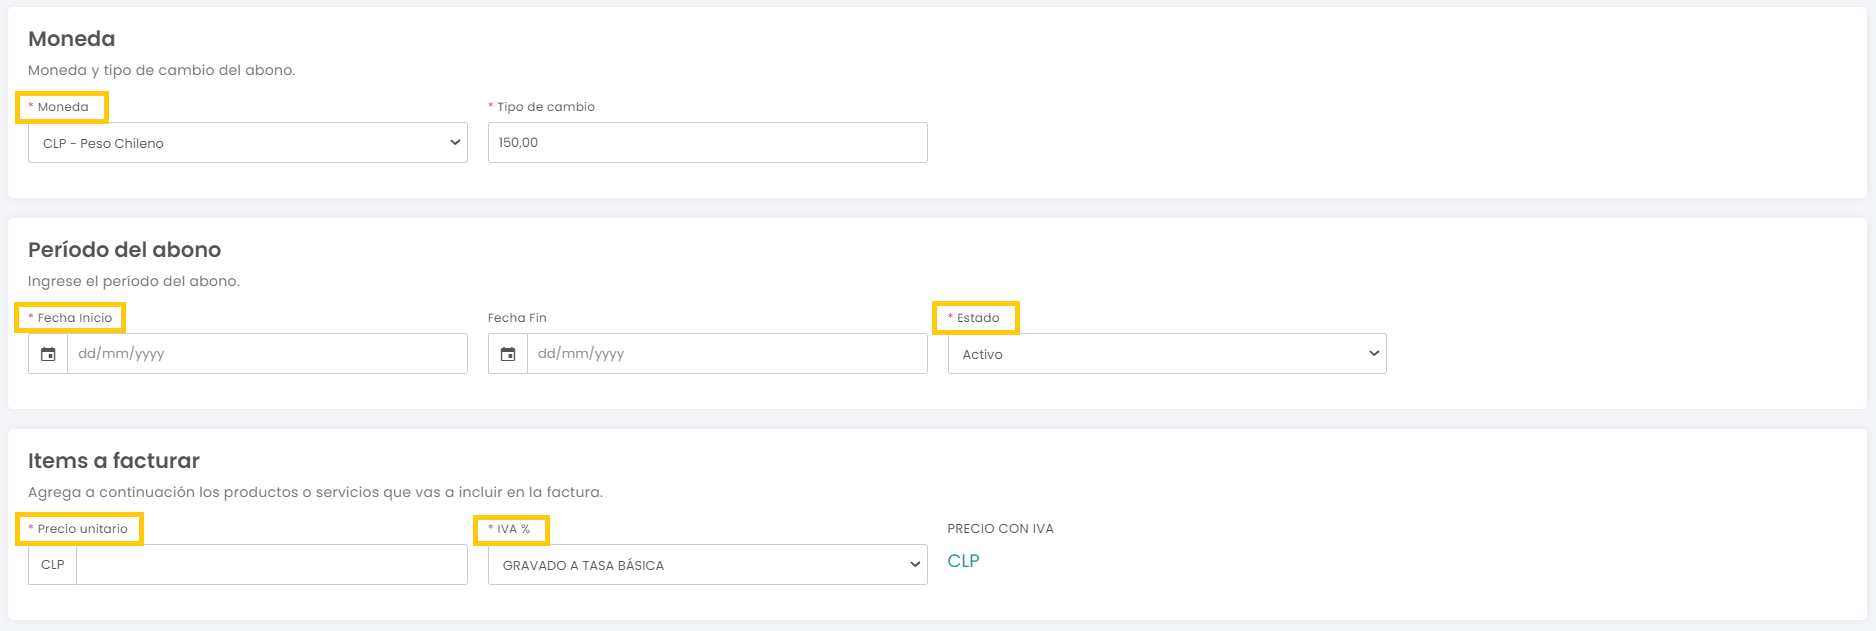
Task: Click the Fecha Fin calendar icon
Action: click(x=508, y=354)
